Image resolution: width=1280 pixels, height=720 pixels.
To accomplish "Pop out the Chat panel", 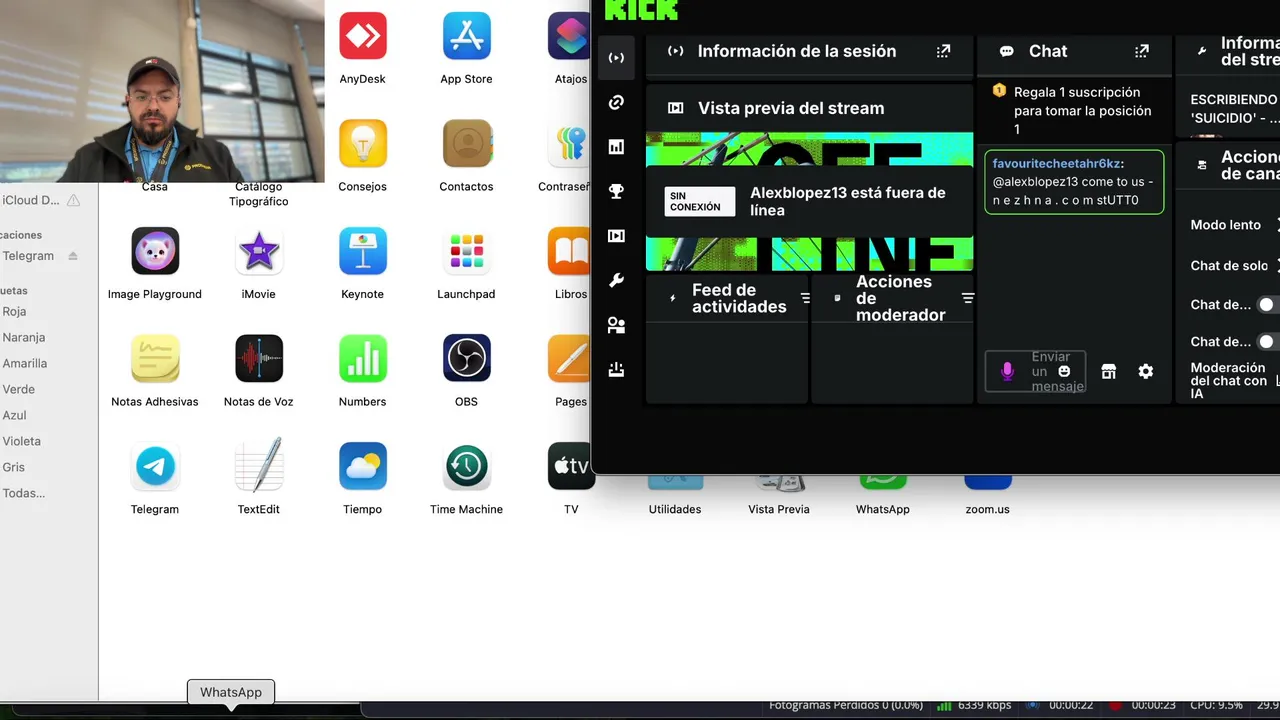I will point(1142,51).
